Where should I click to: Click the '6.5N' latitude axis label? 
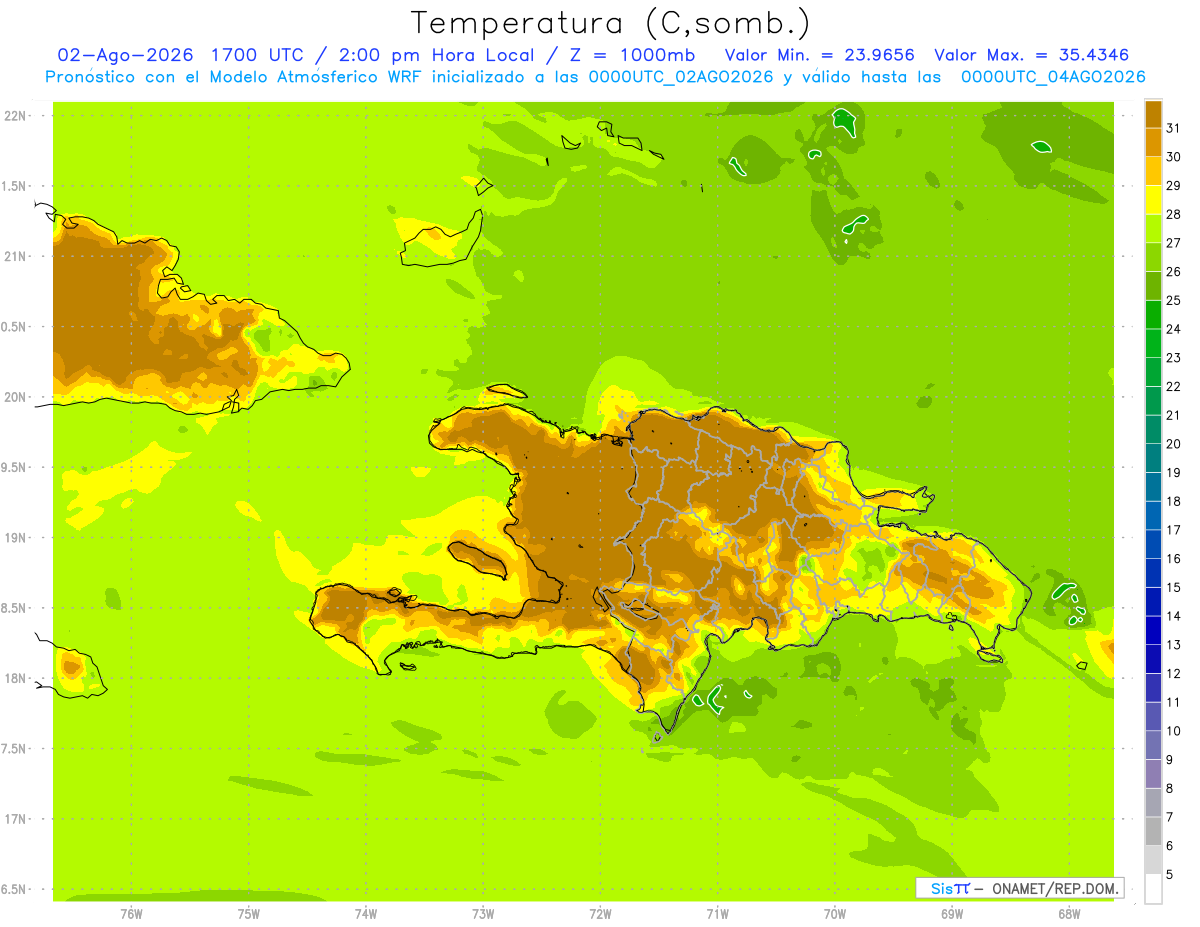click(x=15, y=889)
